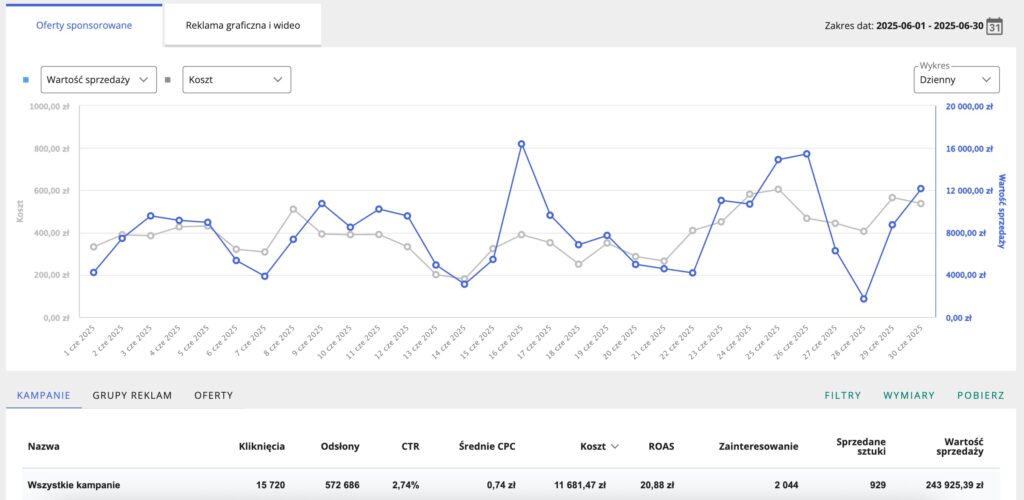Open the Wymiary options

[x=908, y=396]
